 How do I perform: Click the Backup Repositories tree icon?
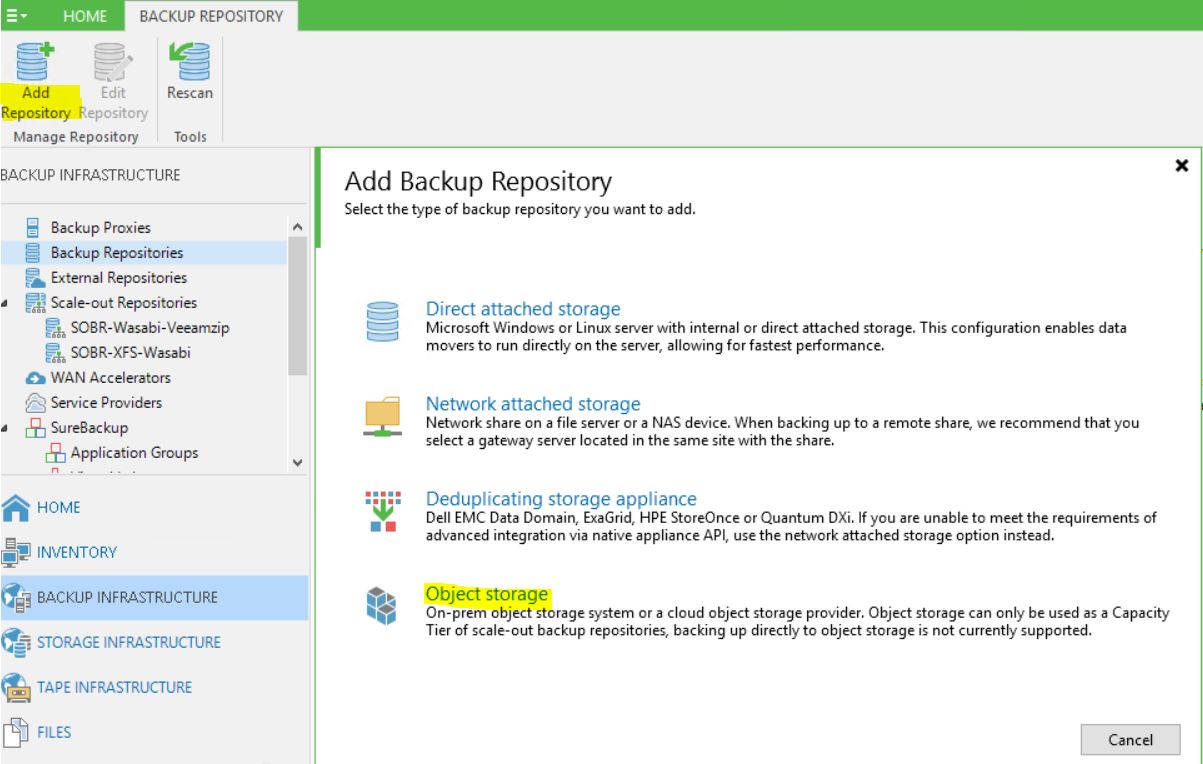coord(33,252)
